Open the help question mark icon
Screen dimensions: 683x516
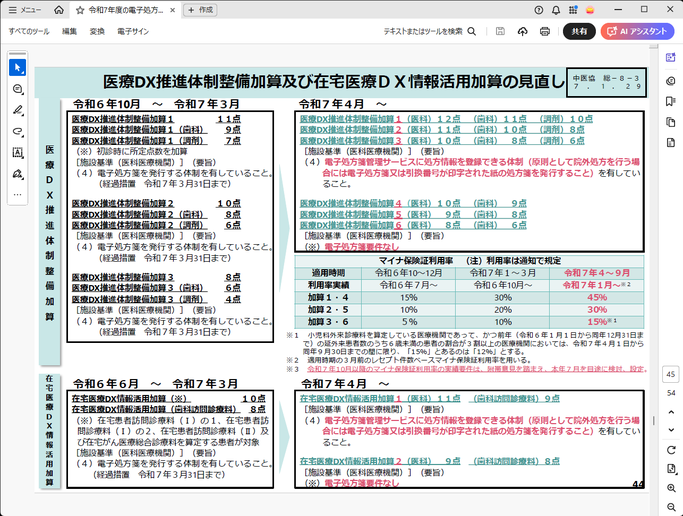(539, 10)
